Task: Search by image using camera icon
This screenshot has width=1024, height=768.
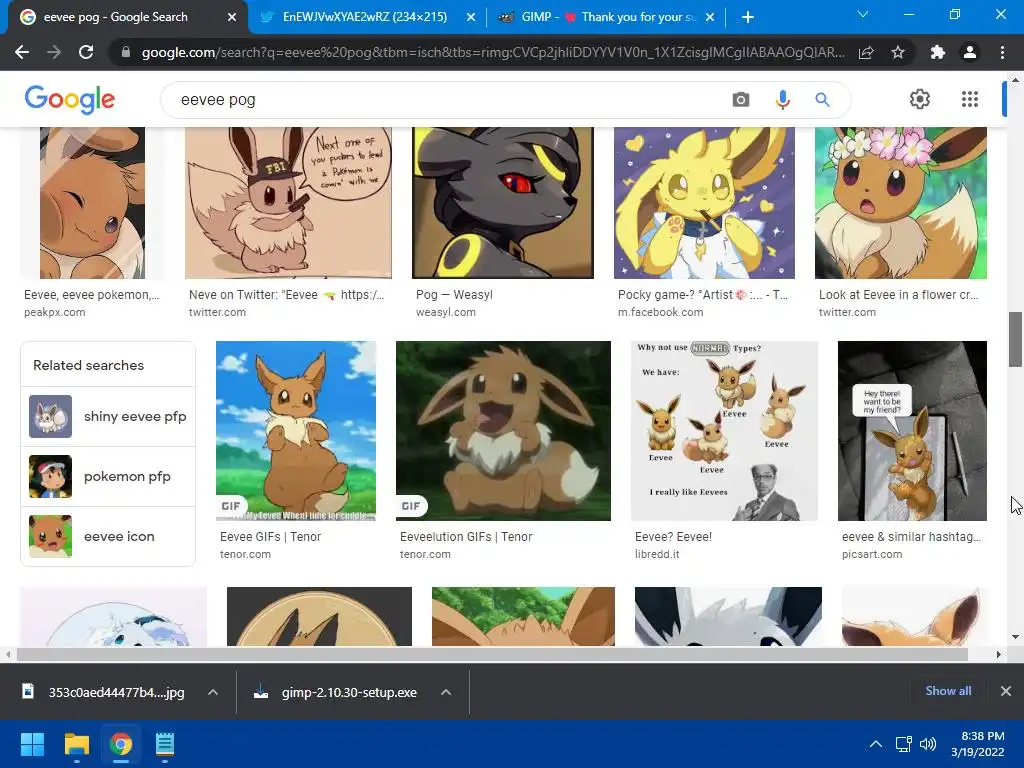Action: point(741,100)
